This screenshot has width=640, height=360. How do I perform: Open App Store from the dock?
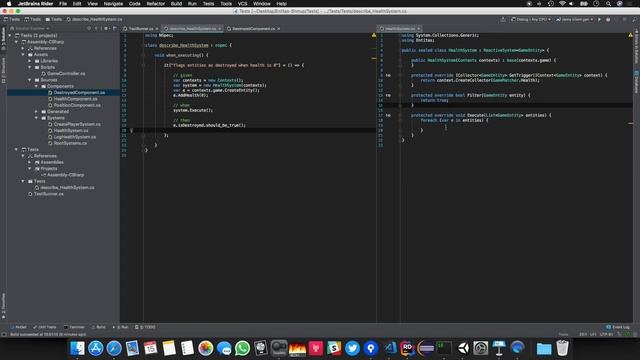96,348
